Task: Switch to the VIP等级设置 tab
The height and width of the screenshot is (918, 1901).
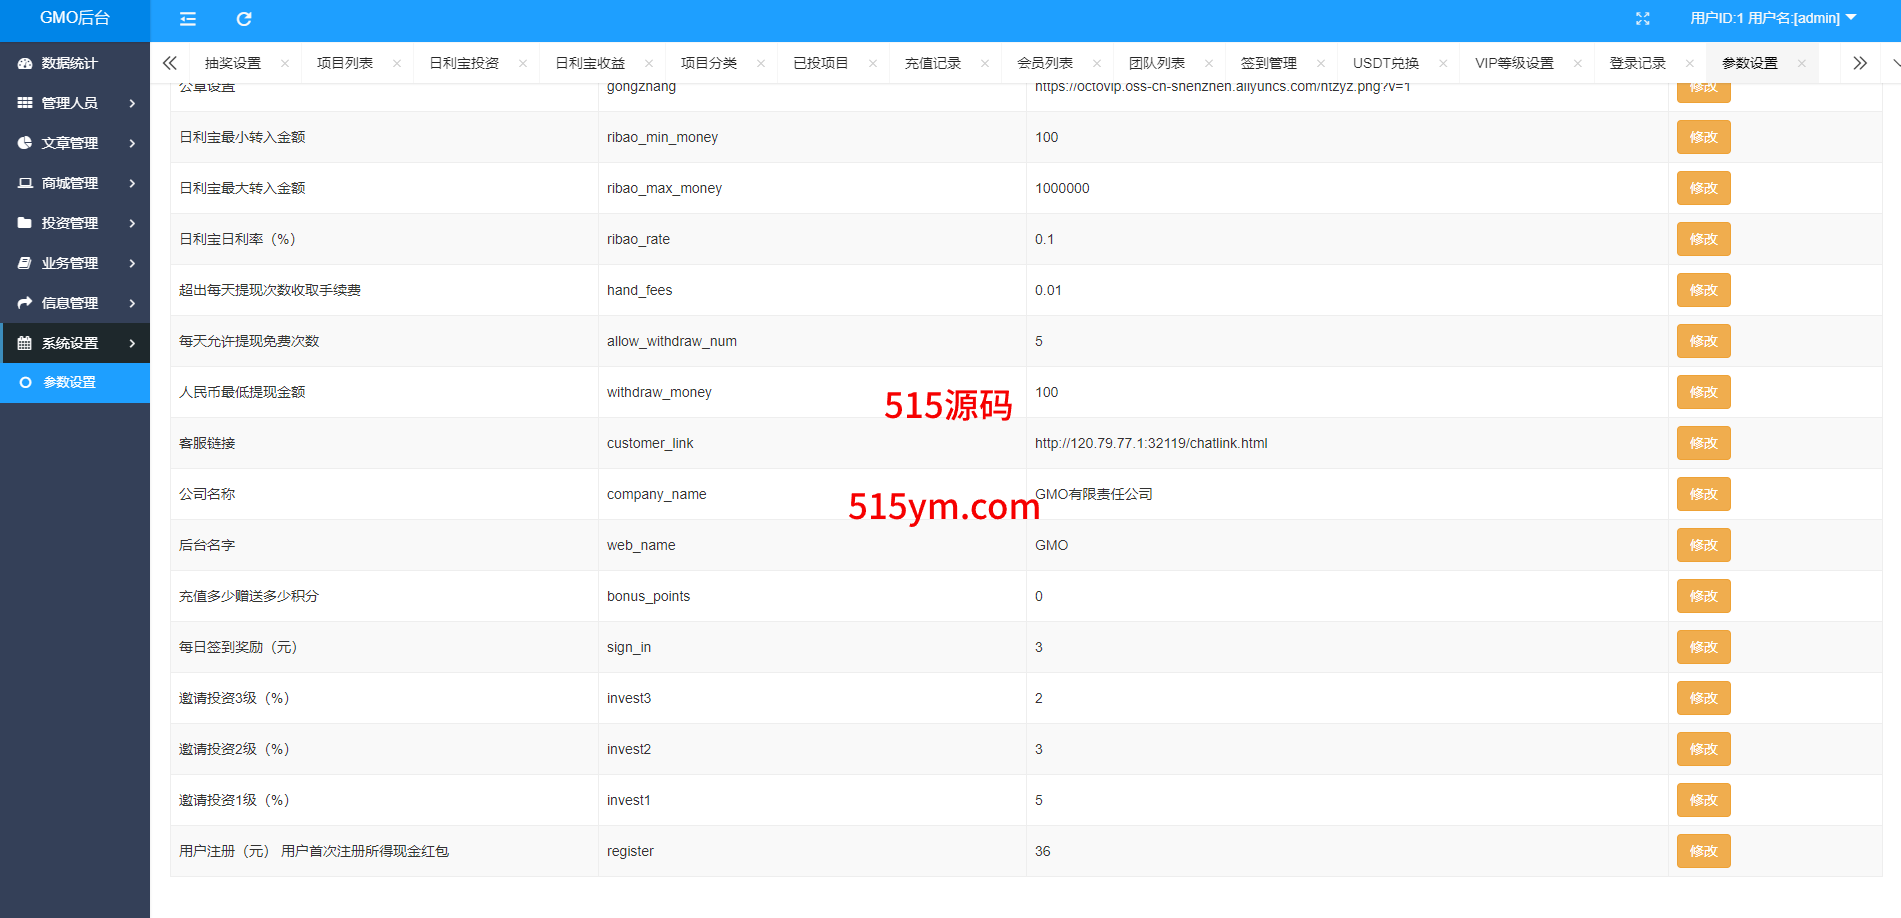Action: [1514, 63]
